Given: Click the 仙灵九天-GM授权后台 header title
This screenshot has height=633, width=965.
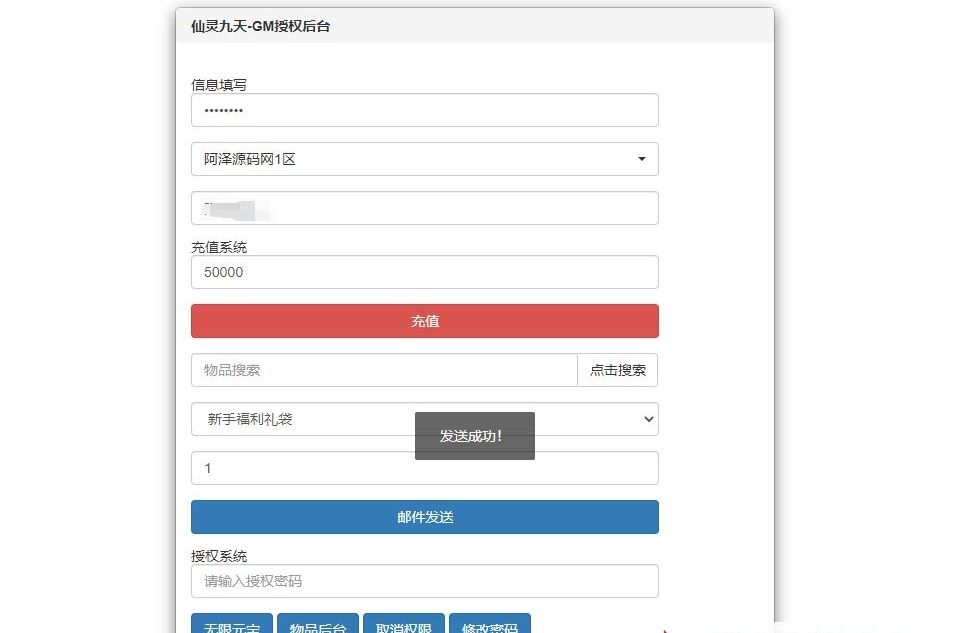Looking at the screenshot, I should coord(260,26).
